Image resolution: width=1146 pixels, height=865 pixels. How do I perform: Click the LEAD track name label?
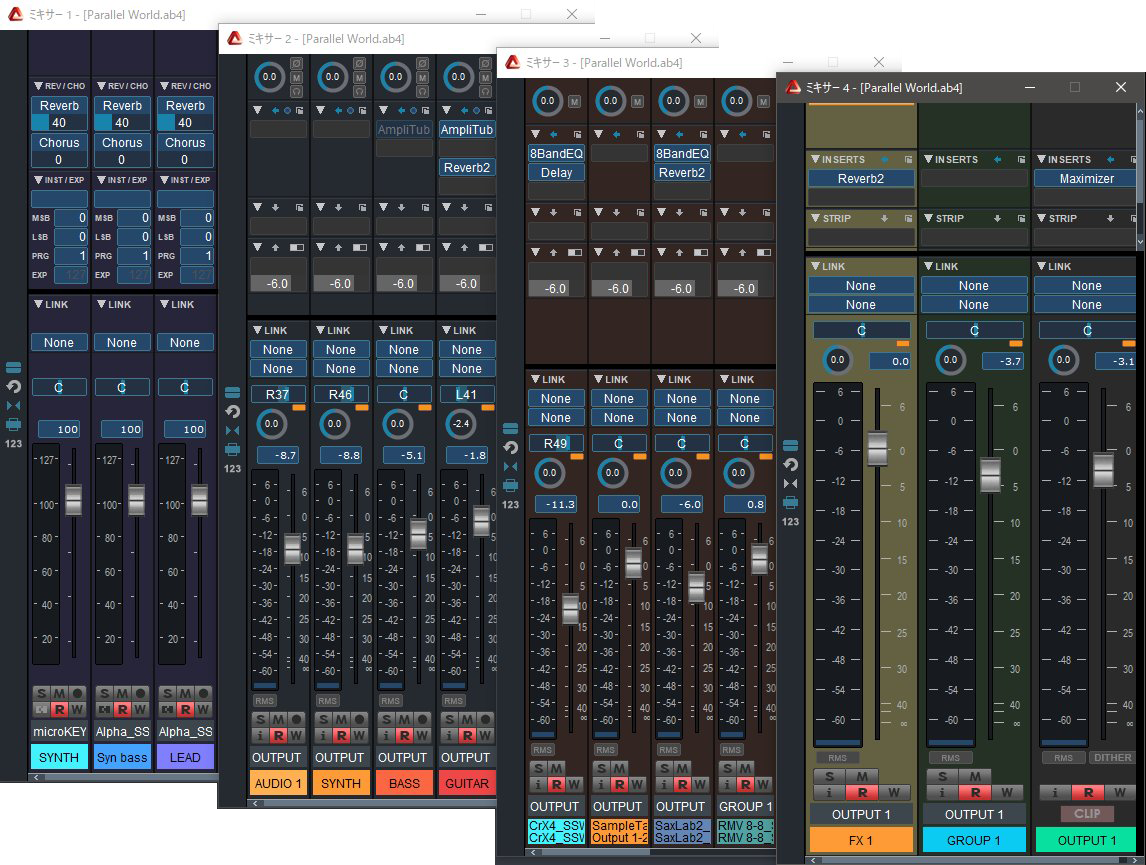185,757
